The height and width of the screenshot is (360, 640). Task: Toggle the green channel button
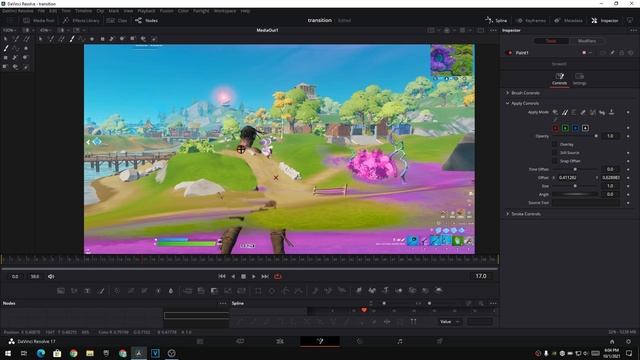565,128
